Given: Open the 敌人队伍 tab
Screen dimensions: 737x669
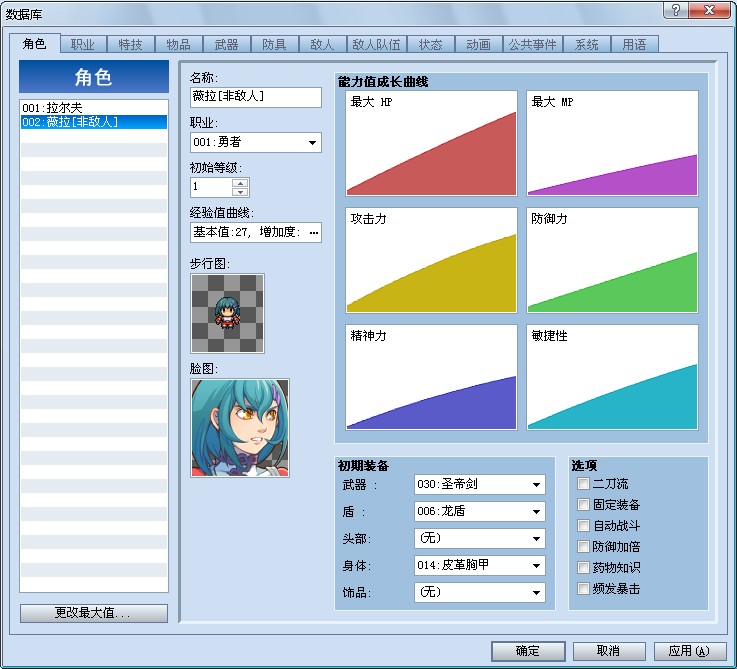Looking at the screenshot, I should [x=376, y=45].
